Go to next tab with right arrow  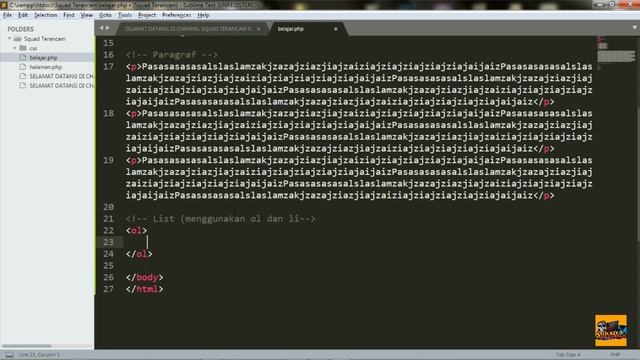108,28
